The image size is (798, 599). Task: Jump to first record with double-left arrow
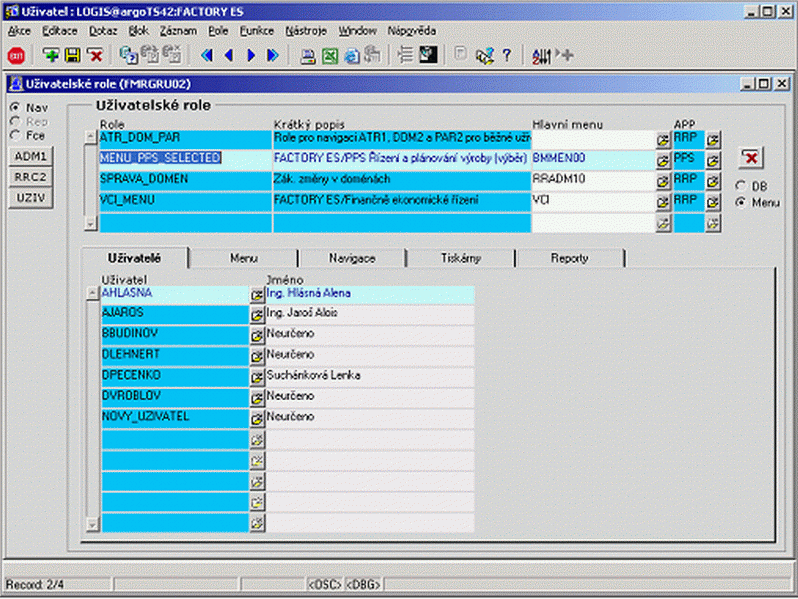(207, 55)
